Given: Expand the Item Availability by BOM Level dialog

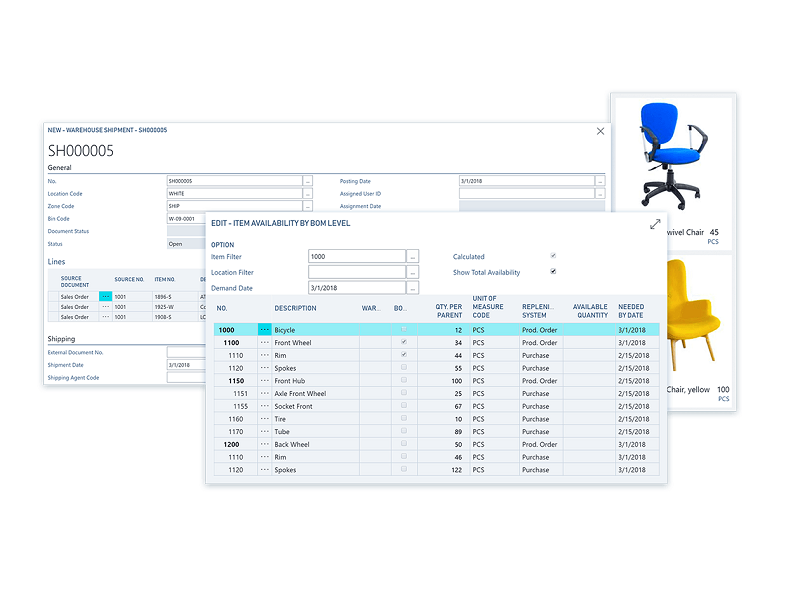Looking at the screenshot, I should (655, 224).
